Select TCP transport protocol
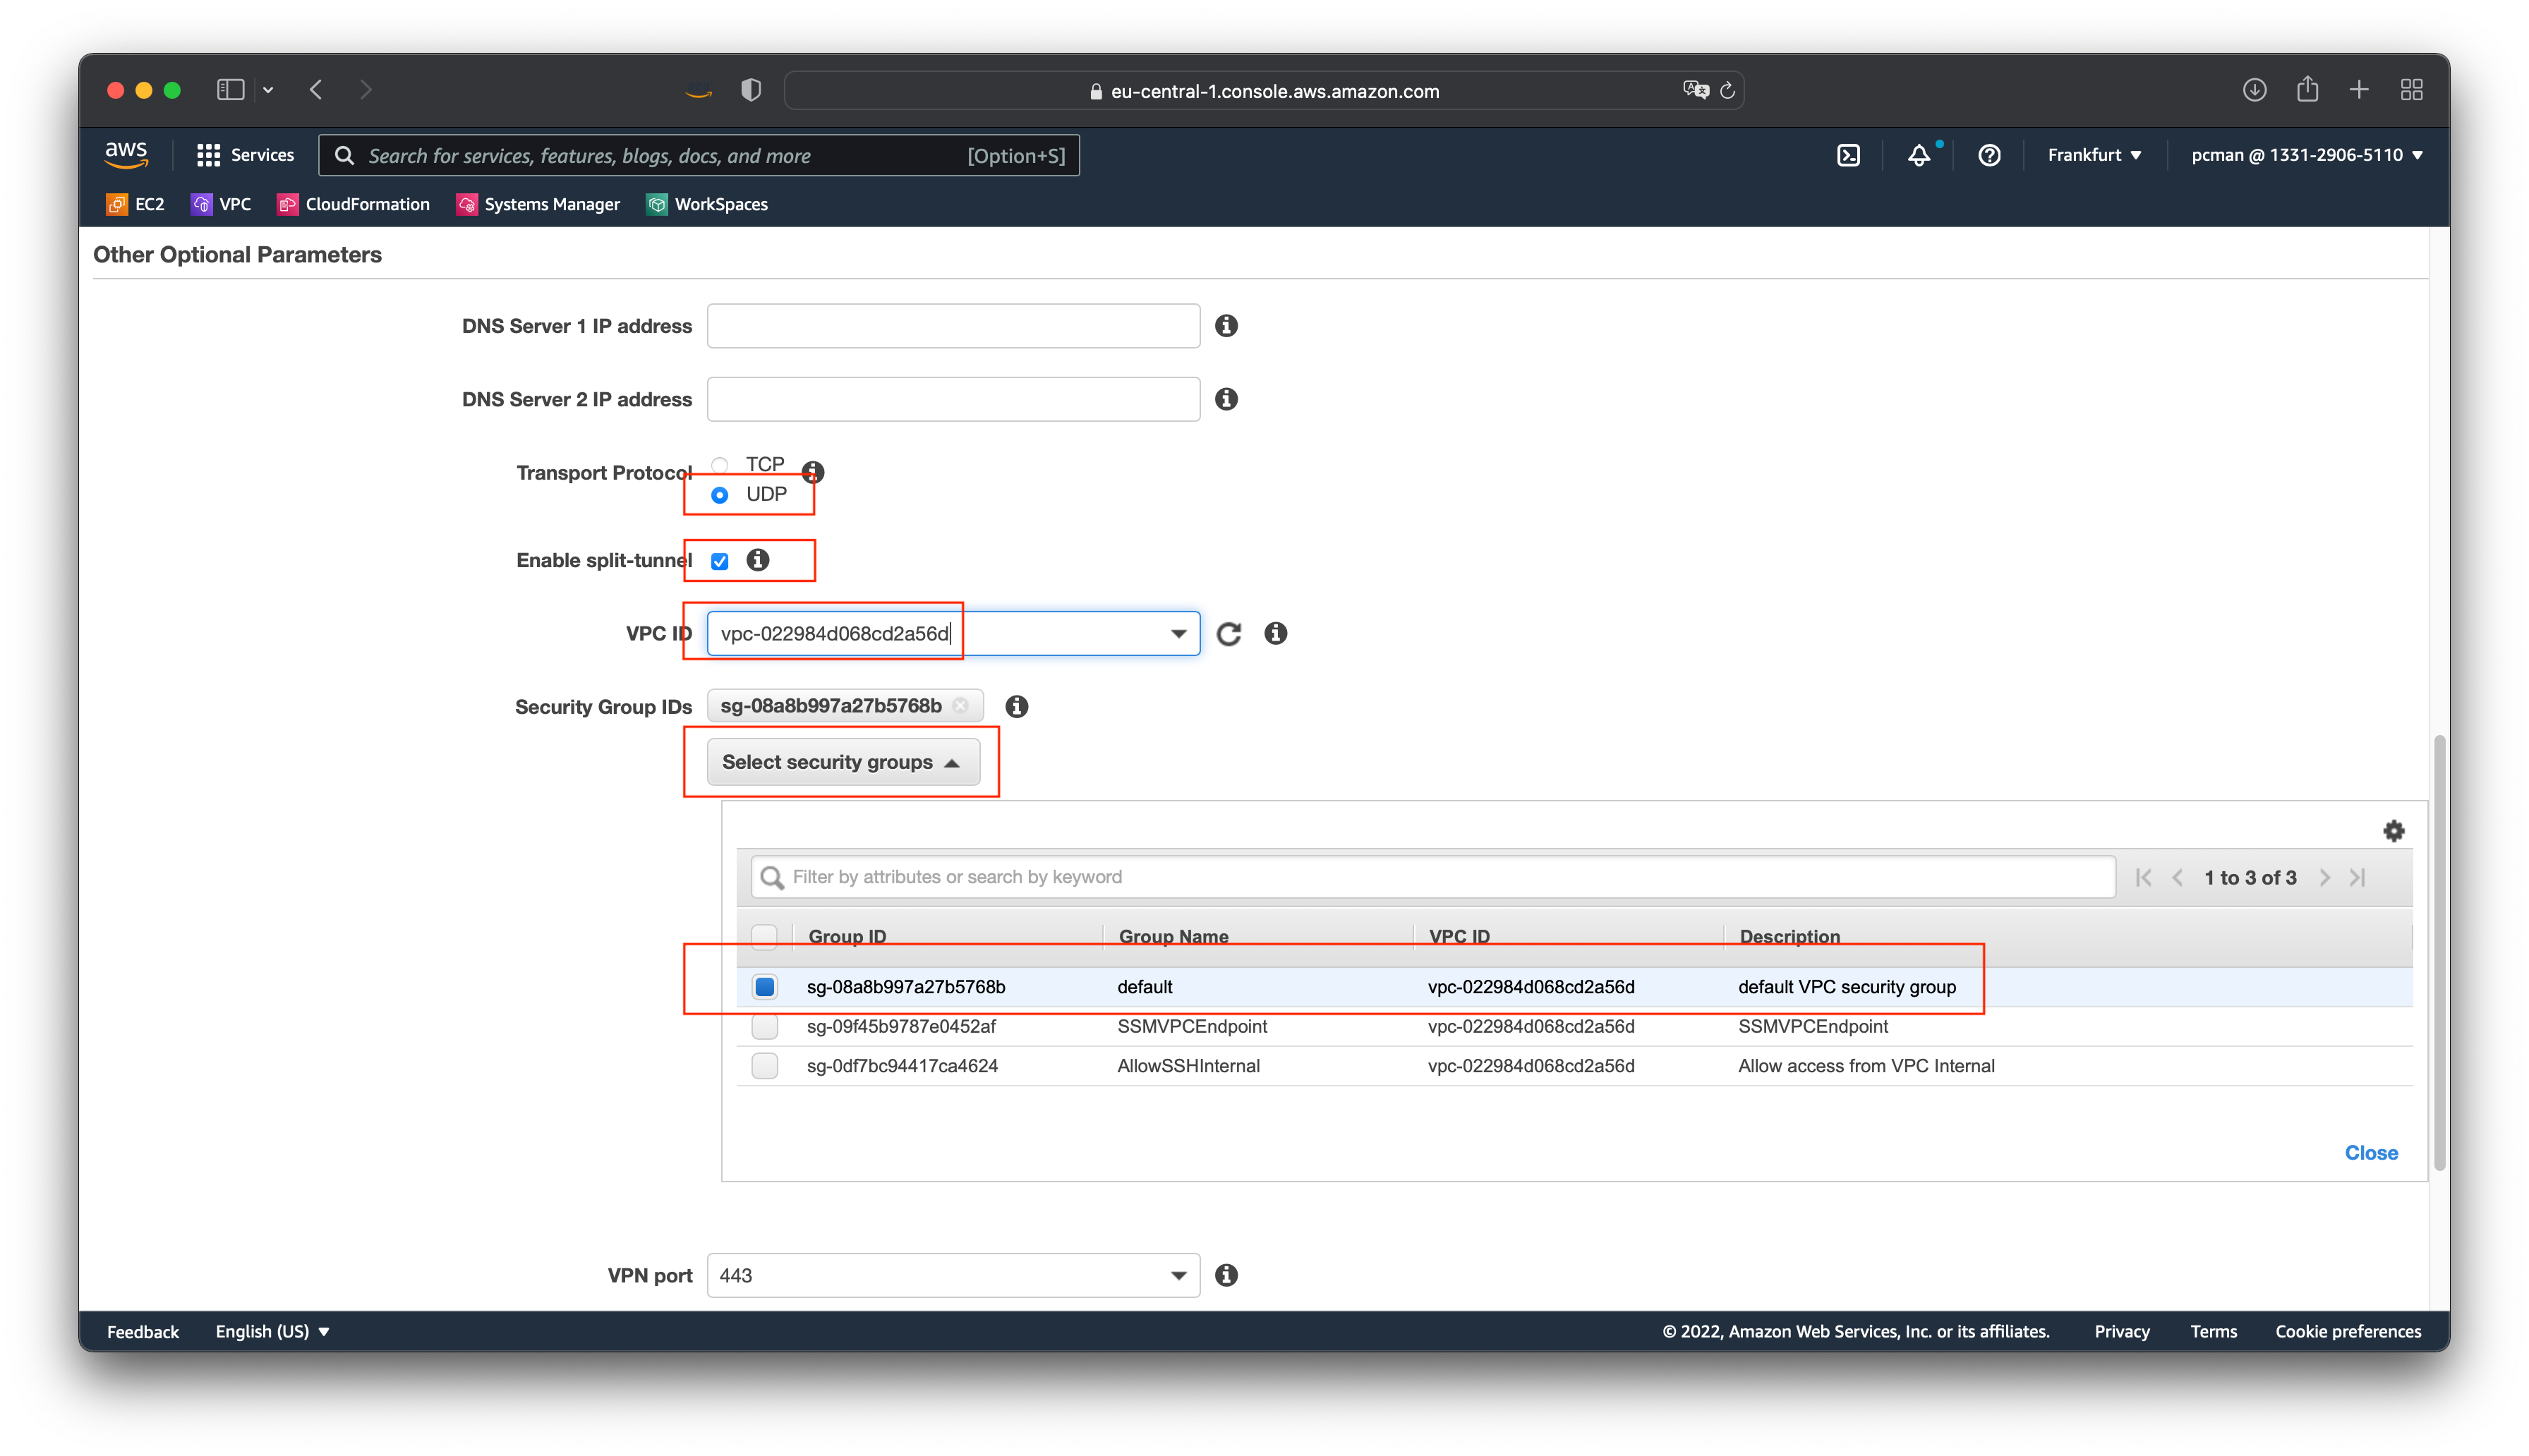This screenshot has height=1456, width=2529. (719, 464)
